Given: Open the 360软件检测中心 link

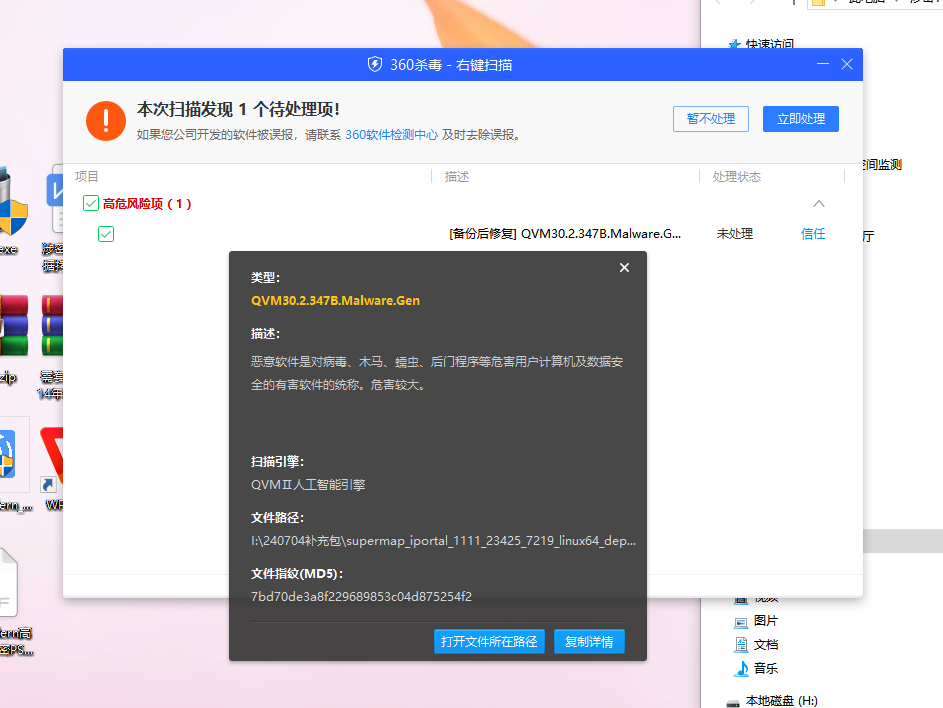Looking at the screenshot, I should 391,135.
